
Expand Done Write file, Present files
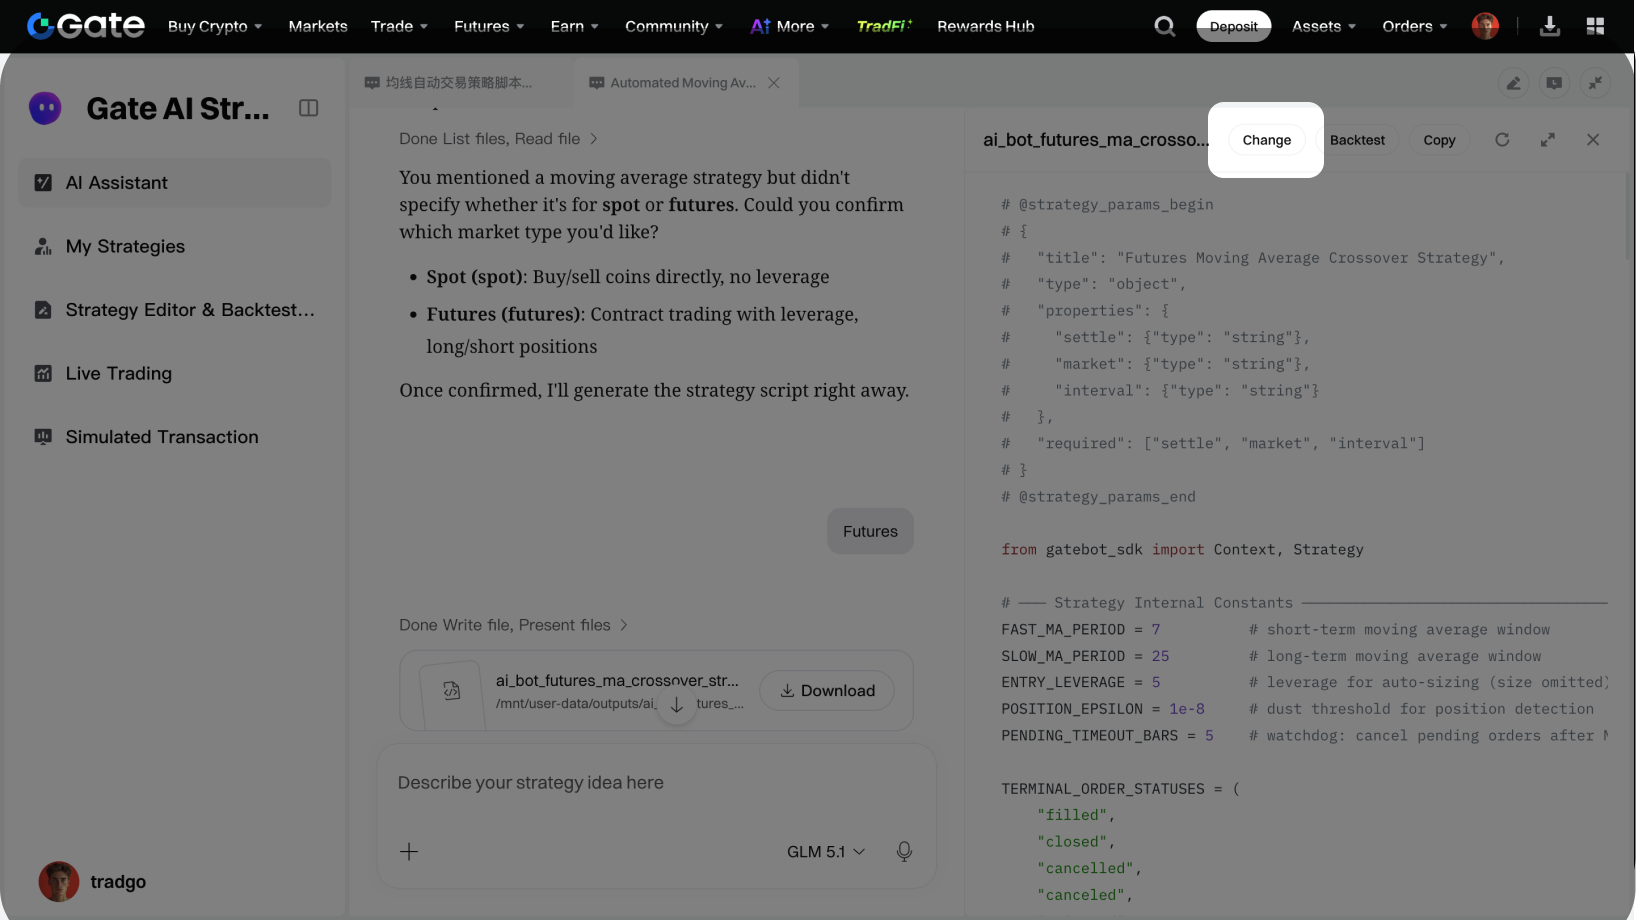[x=513, y=625]
